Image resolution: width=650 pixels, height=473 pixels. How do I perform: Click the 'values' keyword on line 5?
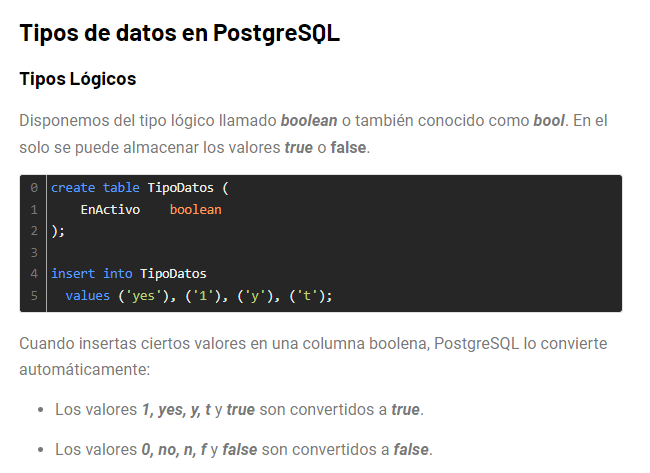point(87,296)
